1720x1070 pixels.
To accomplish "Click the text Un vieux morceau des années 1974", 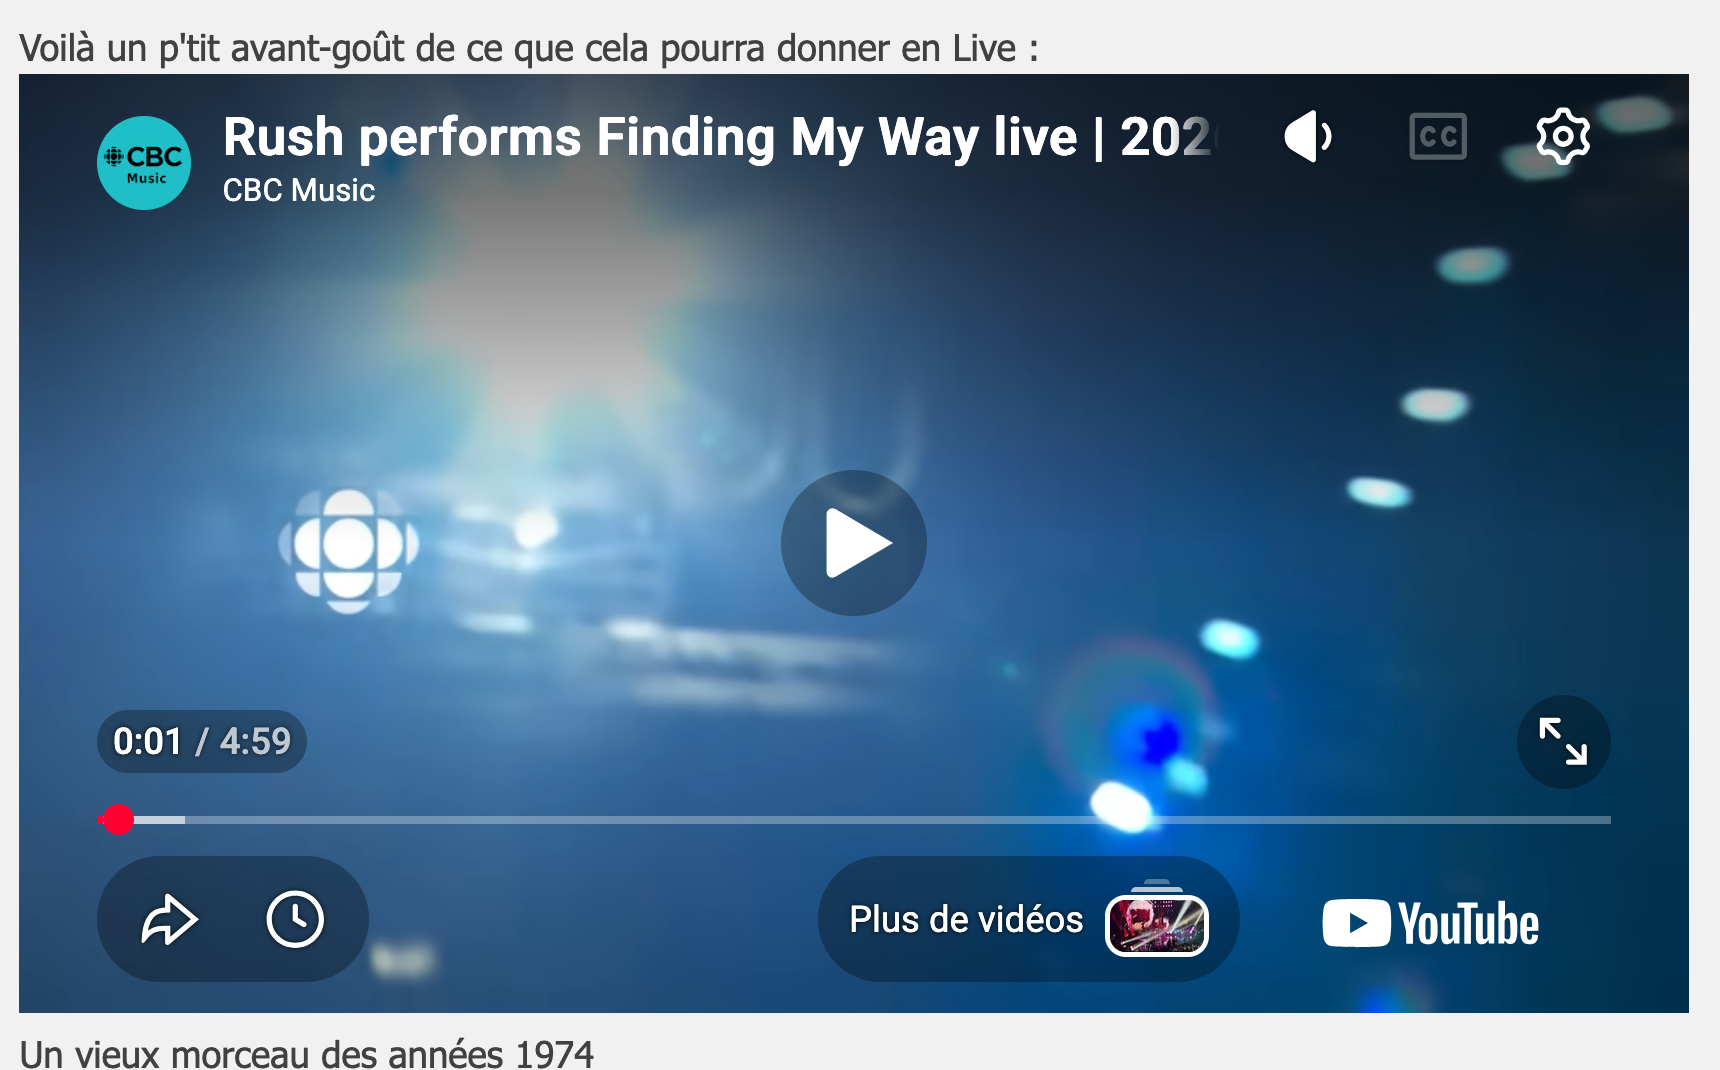I will pyautogui.click(x=307, y=1054).
